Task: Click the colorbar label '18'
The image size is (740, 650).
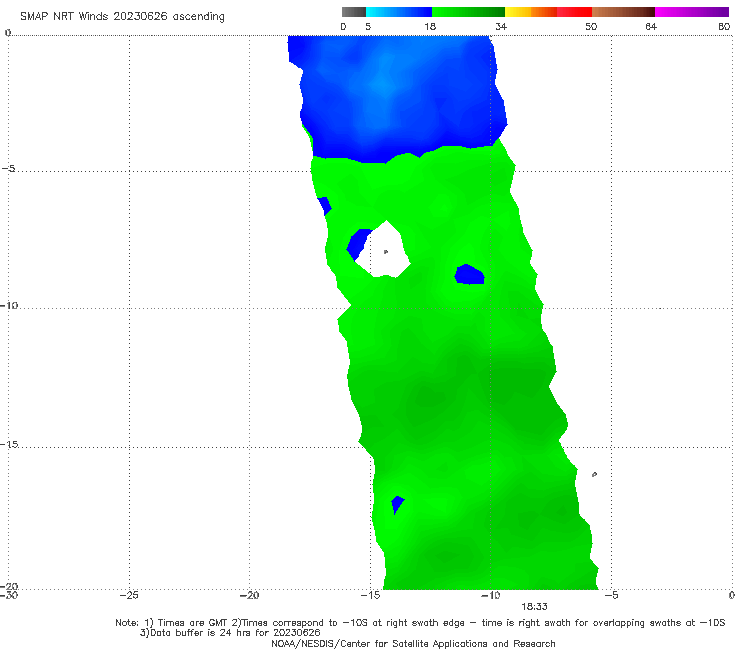Action: pyautogui.click(x=430, y=26)
